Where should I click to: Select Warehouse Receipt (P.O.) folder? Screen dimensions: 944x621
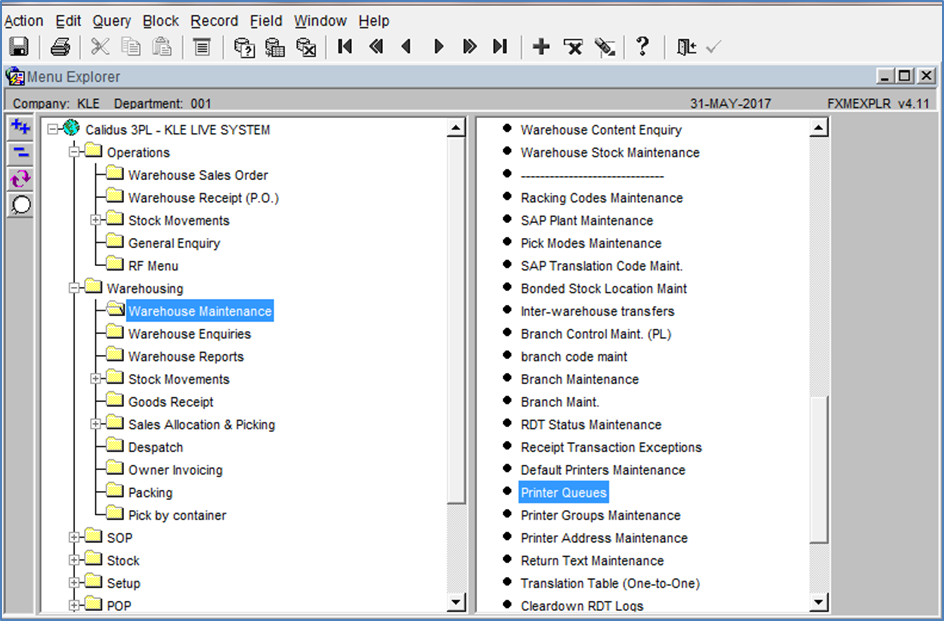point(203,198)
